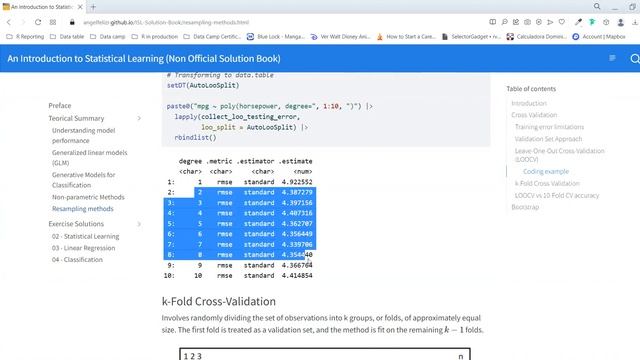Open the How to Start a Care... bookmark
640x360 pixels.
click(406, 37)
